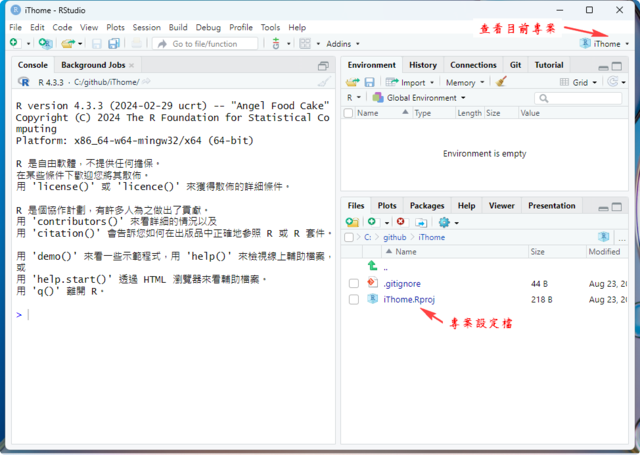Open the Grid view dropdown
Viewport: 640px width, 455px height.
578,82
